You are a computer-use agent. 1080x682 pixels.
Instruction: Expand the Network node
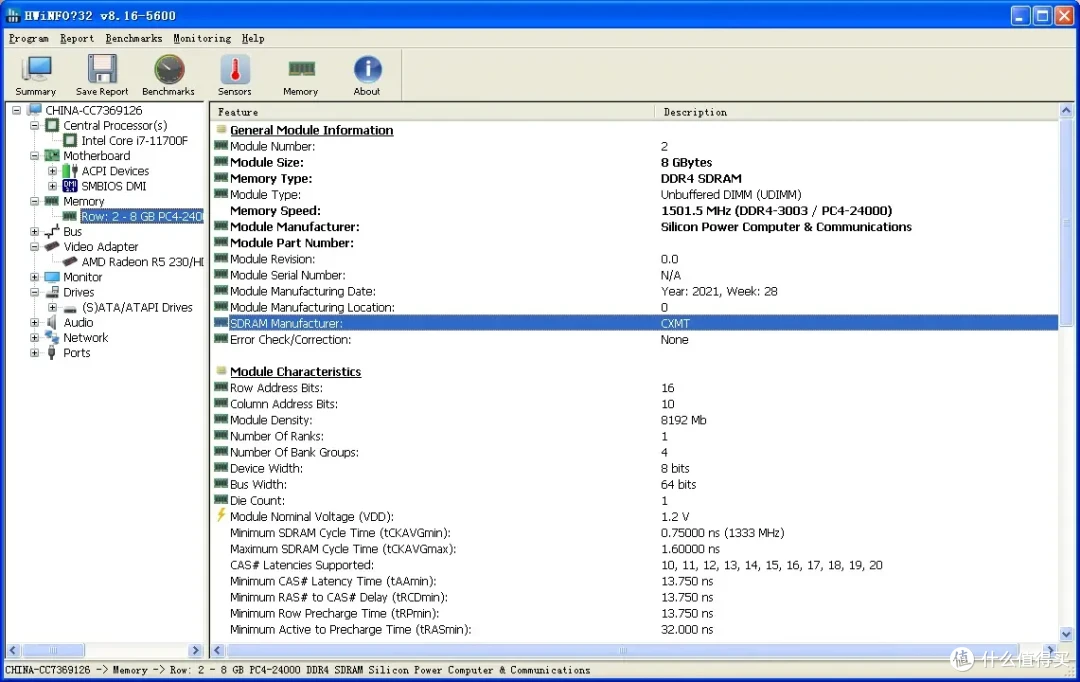(34, 337)
